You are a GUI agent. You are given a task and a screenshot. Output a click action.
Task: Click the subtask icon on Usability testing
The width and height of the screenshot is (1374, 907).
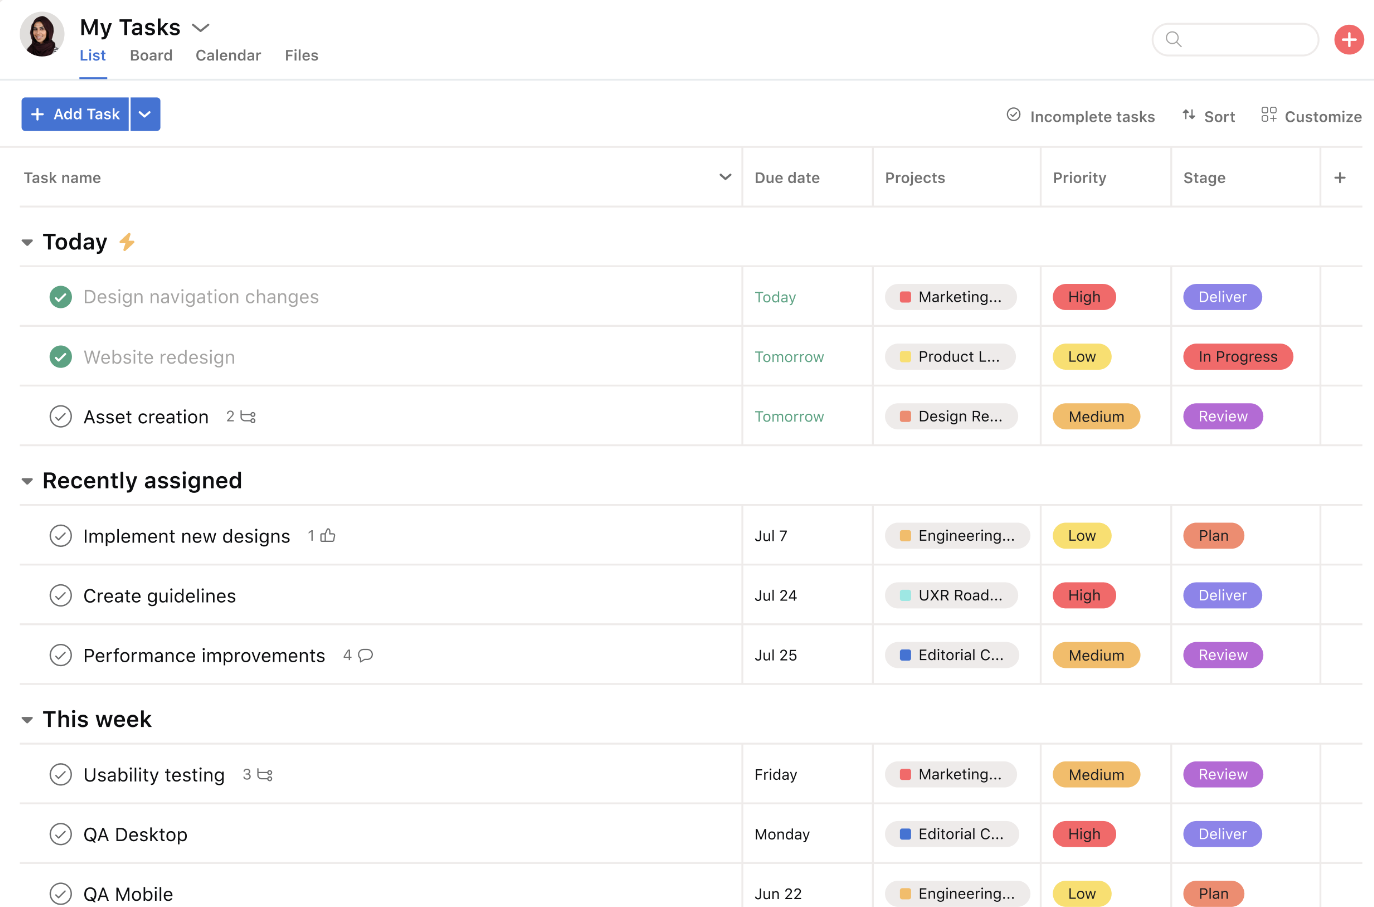click(x=265, y=775)
